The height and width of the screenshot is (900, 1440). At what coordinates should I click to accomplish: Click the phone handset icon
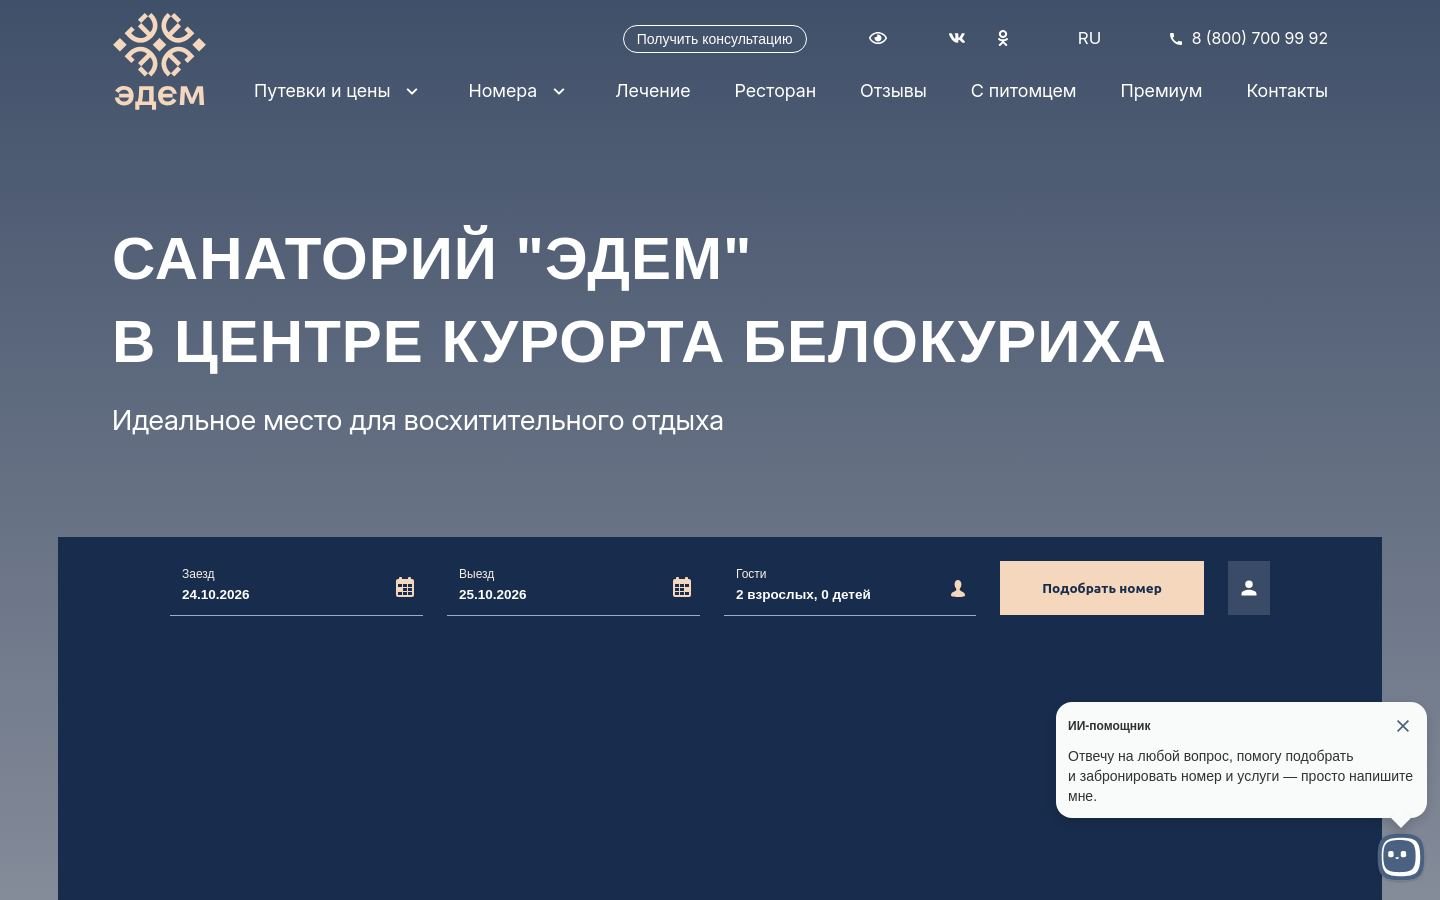(1176, 39)
